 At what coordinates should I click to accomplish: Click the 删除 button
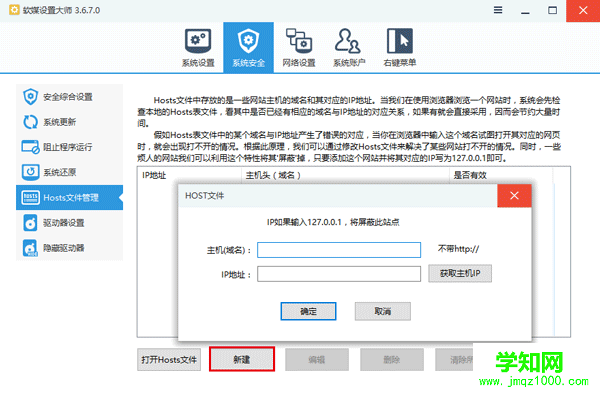click(392, 359)
